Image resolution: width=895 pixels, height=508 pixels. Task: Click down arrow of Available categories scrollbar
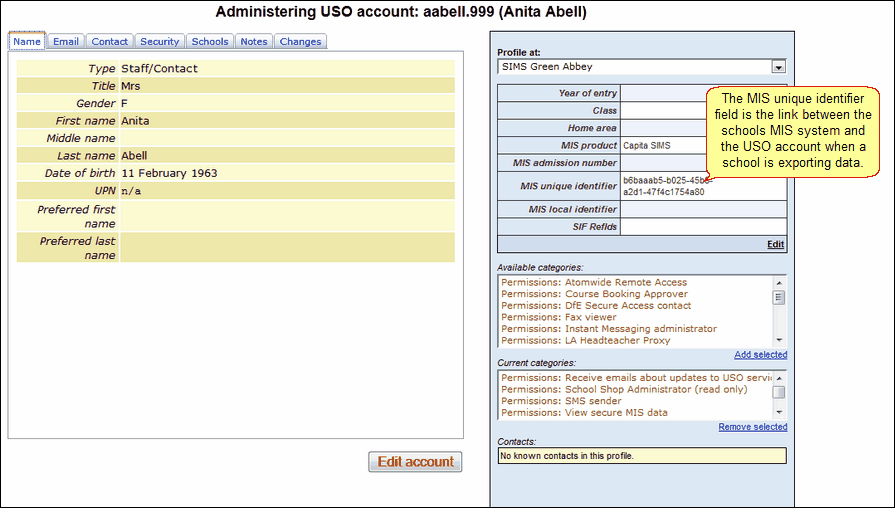click(x=779, y=340)
